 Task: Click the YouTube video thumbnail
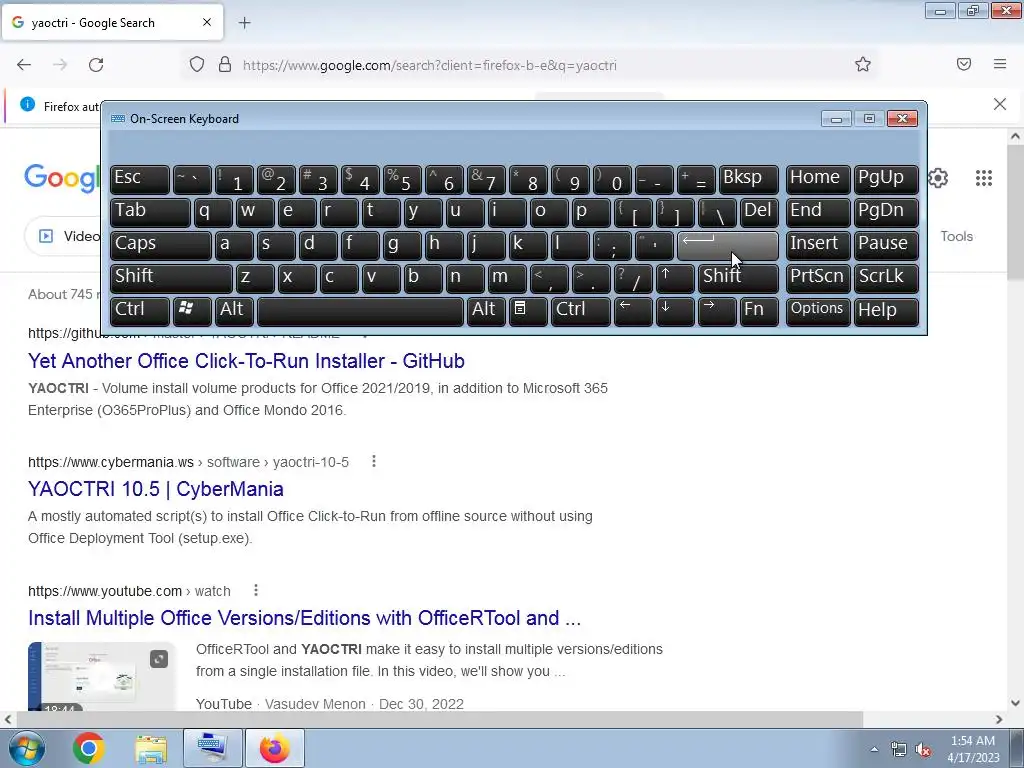101,676
